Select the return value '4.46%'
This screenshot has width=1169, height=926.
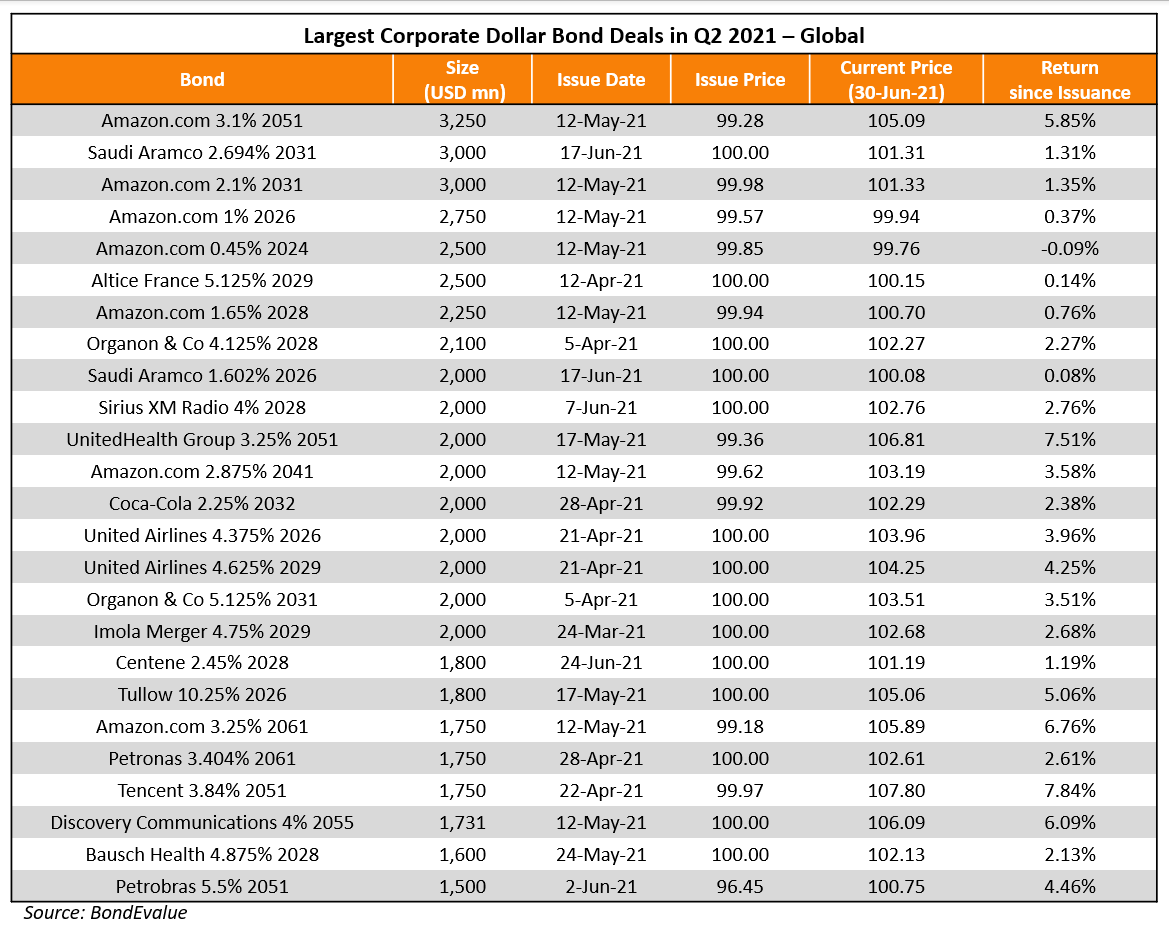[1070, 887]
